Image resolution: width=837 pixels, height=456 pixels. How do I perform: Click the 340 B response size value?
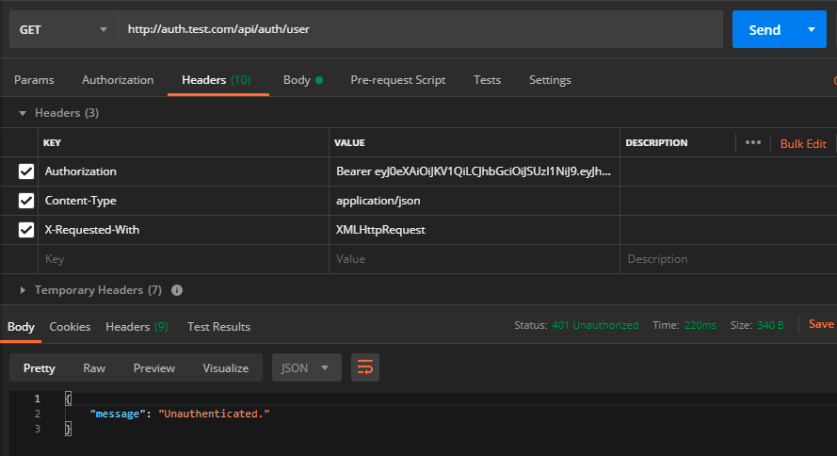tap(770, 325)
